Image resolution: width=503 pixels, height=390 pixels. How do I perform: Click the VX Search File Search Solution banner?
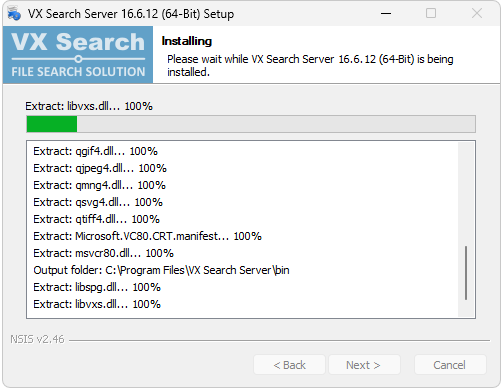78,55
